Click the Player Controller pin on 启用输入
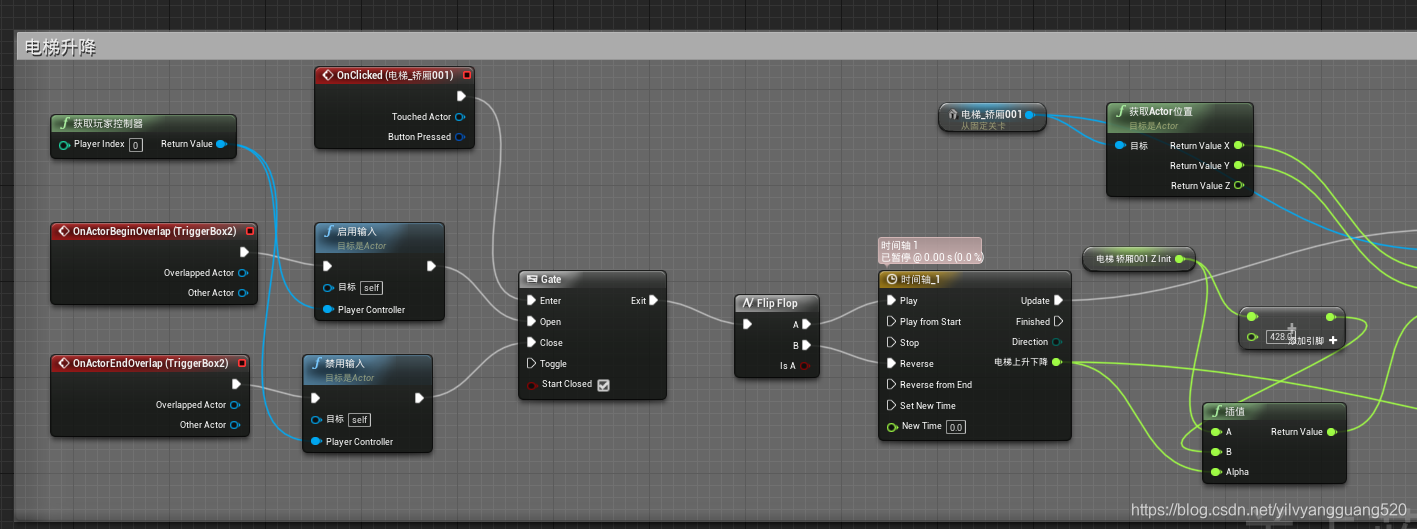Image resolution: width=1417 pixels, height=529 pixels. point(328,309)
